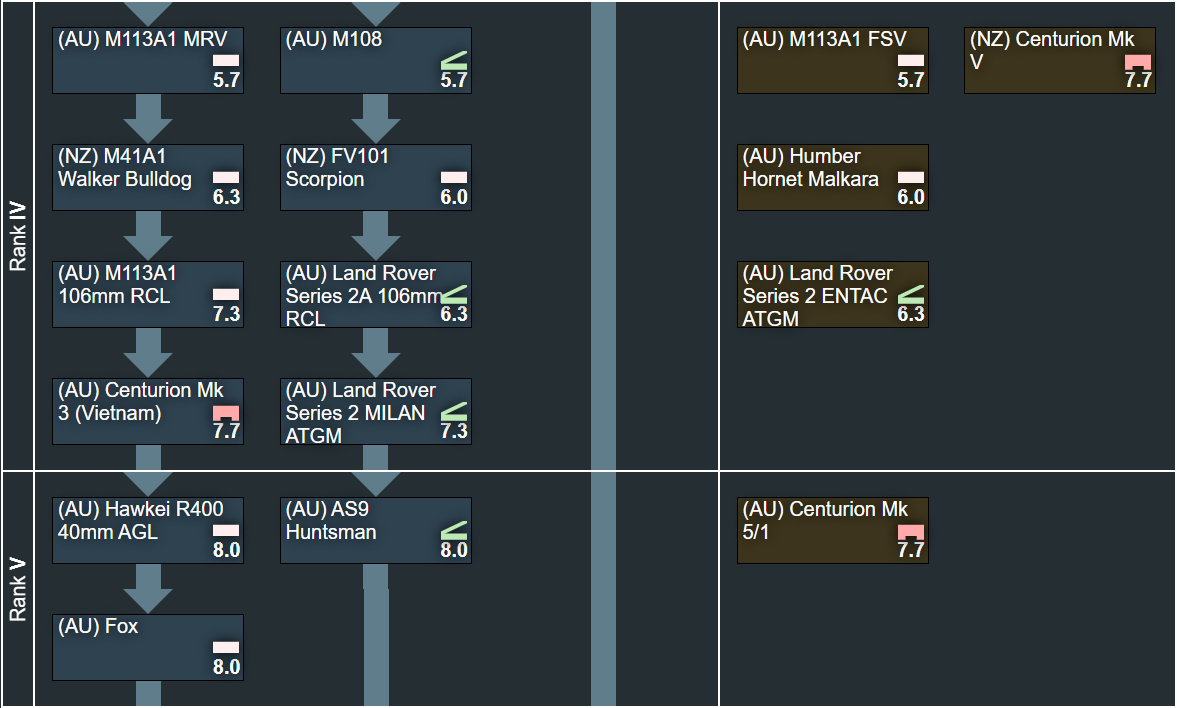Click the icon on NZ Centurion Mk V card
This screenshot has height=708, width=1177.
coord(1138,62)
